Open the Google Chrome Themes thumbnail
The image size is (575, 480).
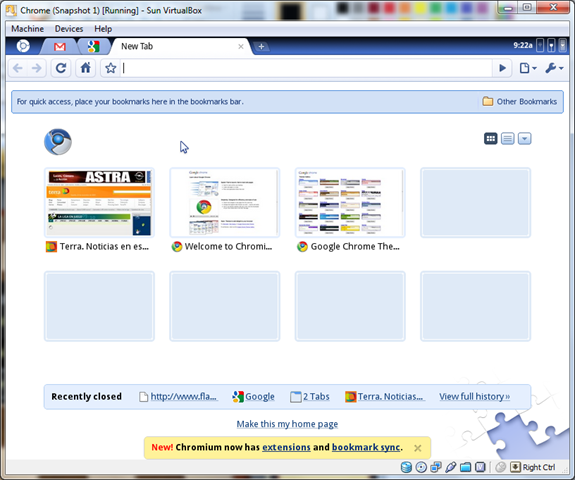(x=350, y=203)
